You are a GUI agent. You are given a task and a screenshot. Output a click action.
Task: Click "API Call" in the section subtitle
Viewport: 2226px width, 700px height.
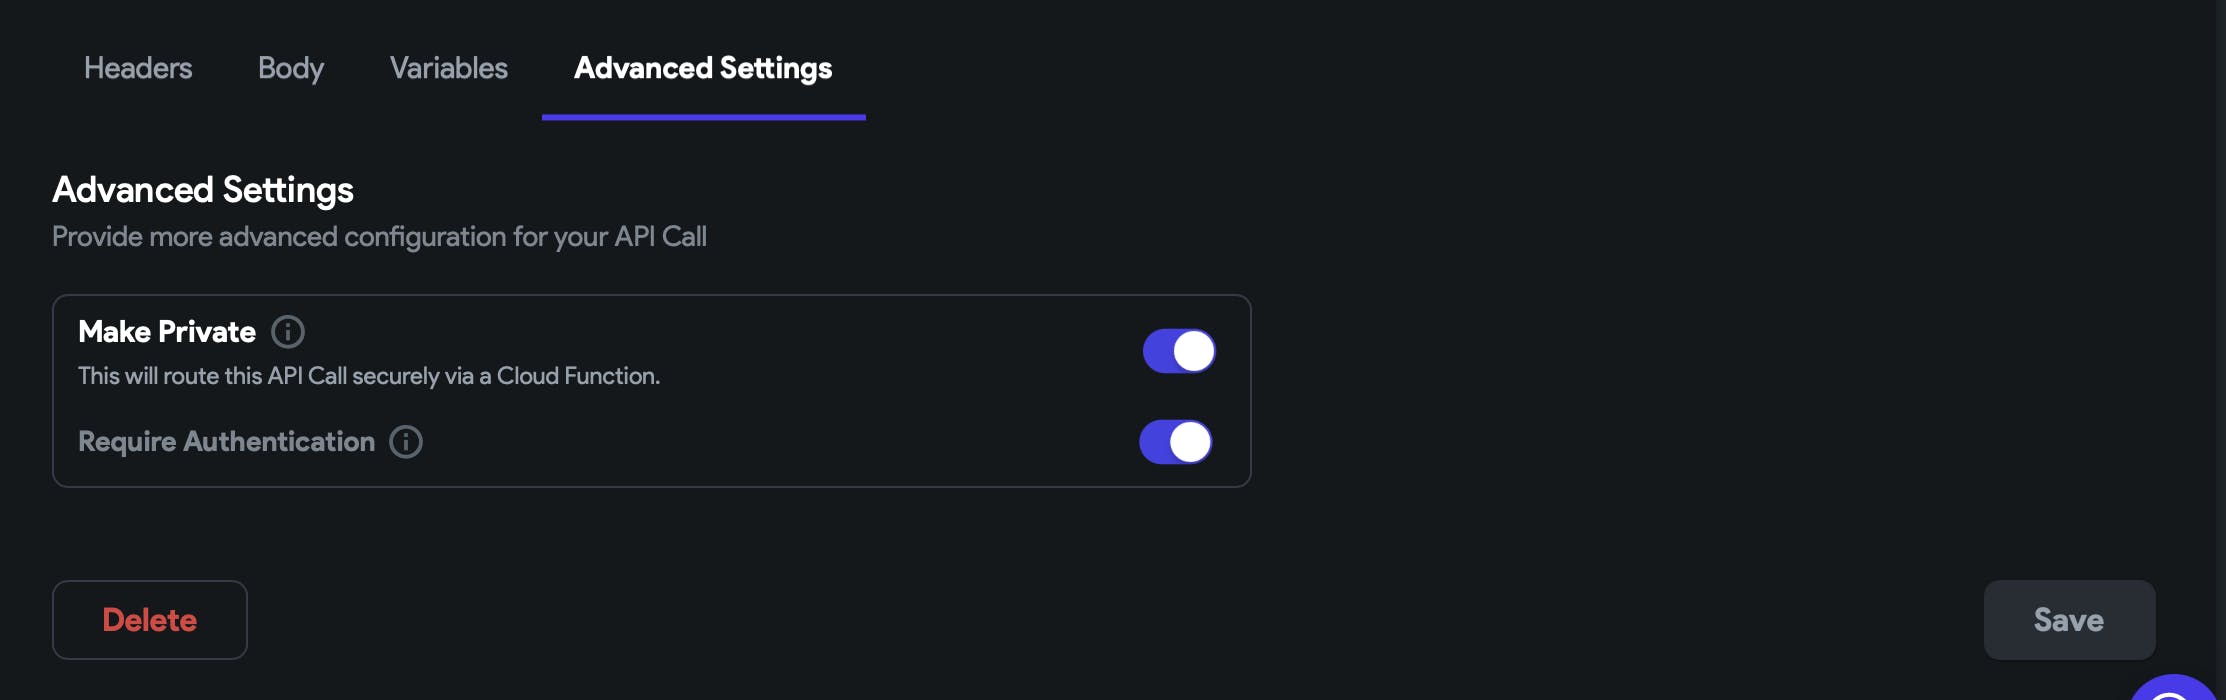pyautogui.click(x=660, y=237)
